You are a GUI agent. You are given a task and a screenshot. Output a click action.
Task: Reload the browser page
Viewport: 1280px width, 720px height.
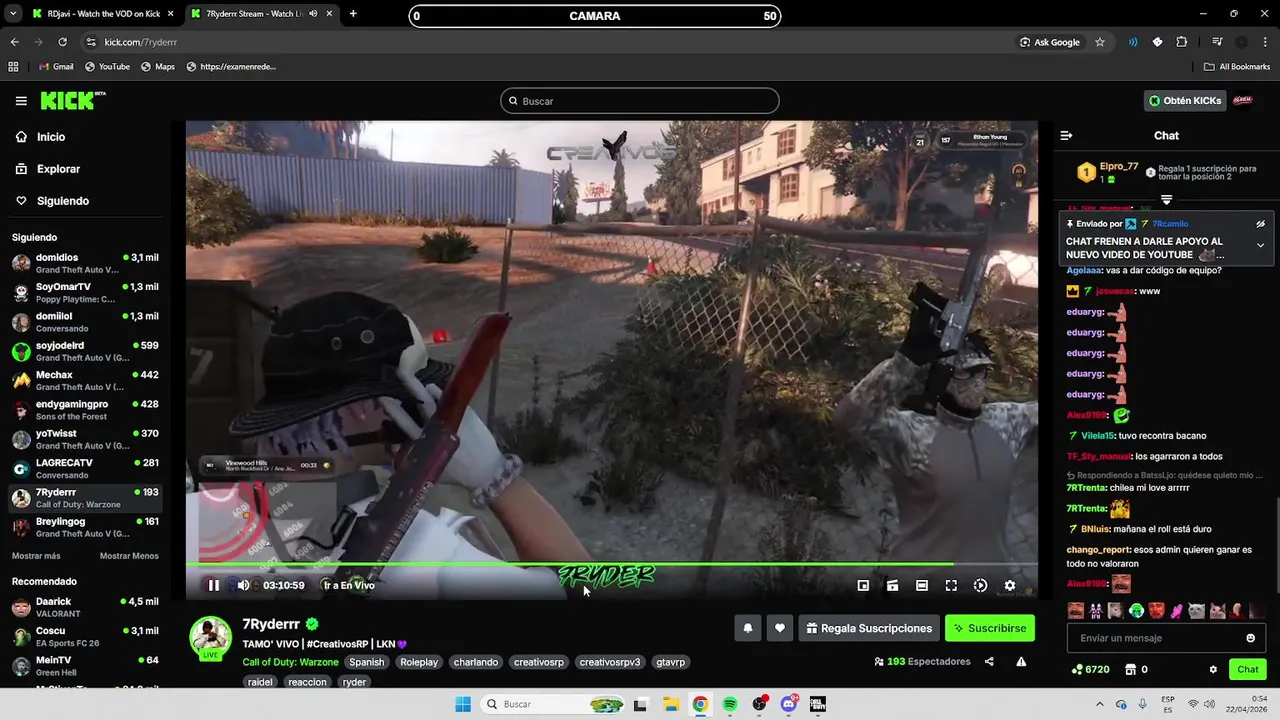[x=62, y=42]
